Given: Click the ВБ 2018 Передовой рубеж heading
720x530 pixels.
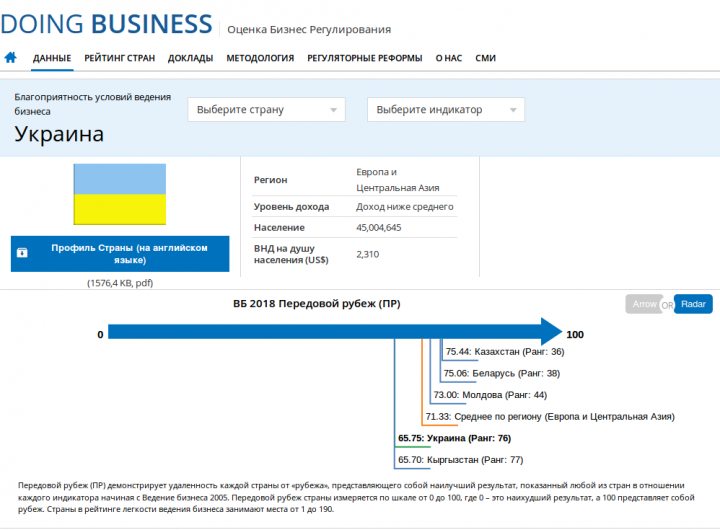Looking at the screenshot, I should 317,304.
